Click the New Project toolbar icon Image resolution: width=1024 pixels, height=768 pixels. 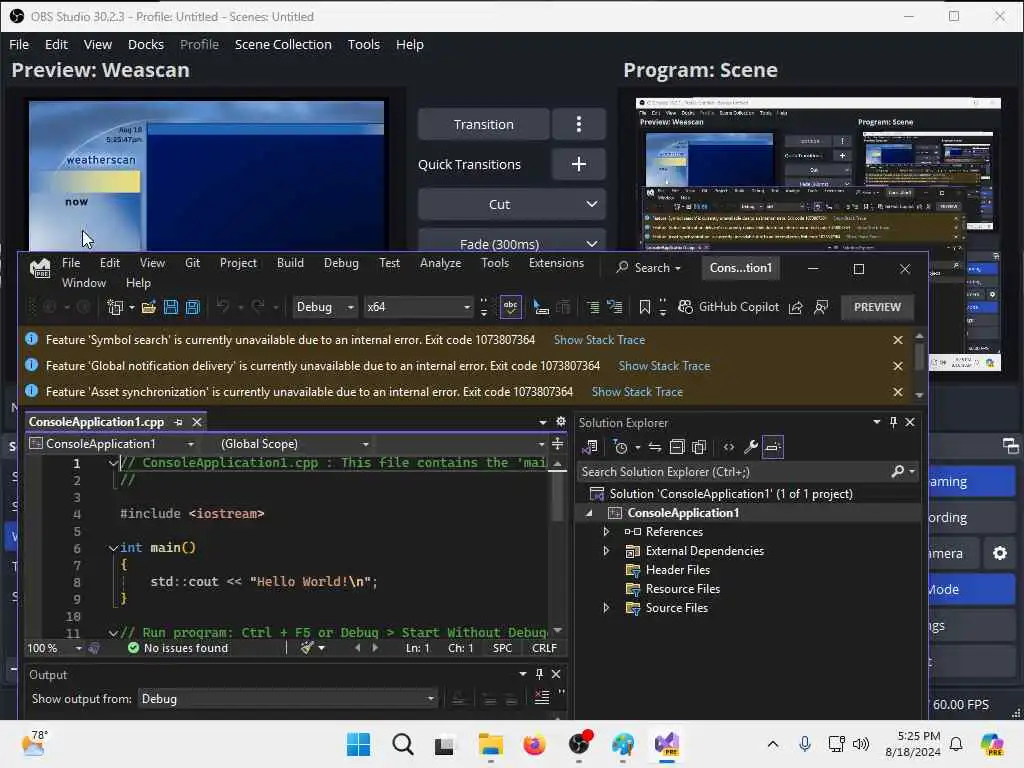pyautogui.click(x=115, y=307)
